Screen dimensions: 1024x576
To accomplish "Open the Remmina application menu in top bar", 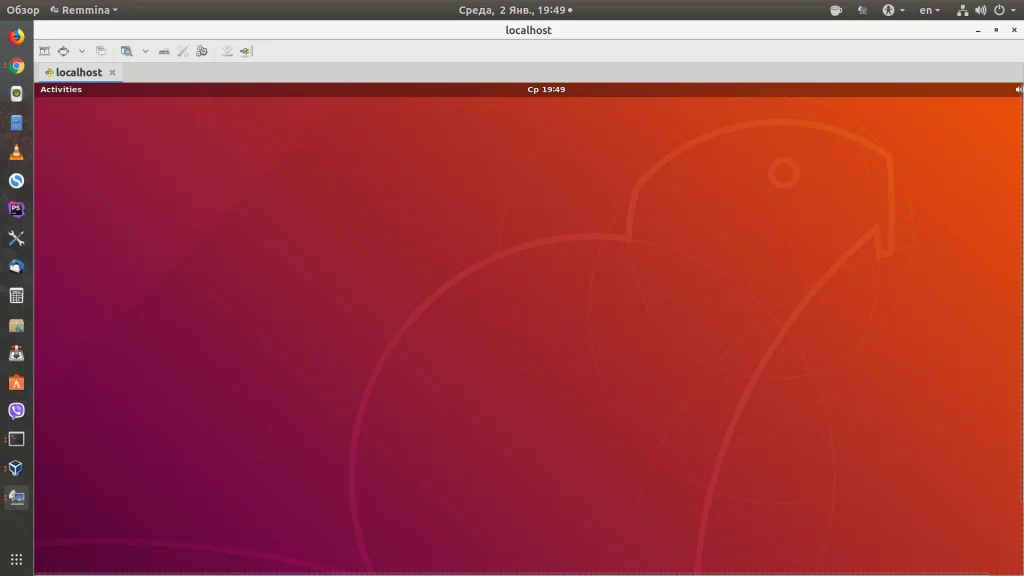I will (84, 10).
